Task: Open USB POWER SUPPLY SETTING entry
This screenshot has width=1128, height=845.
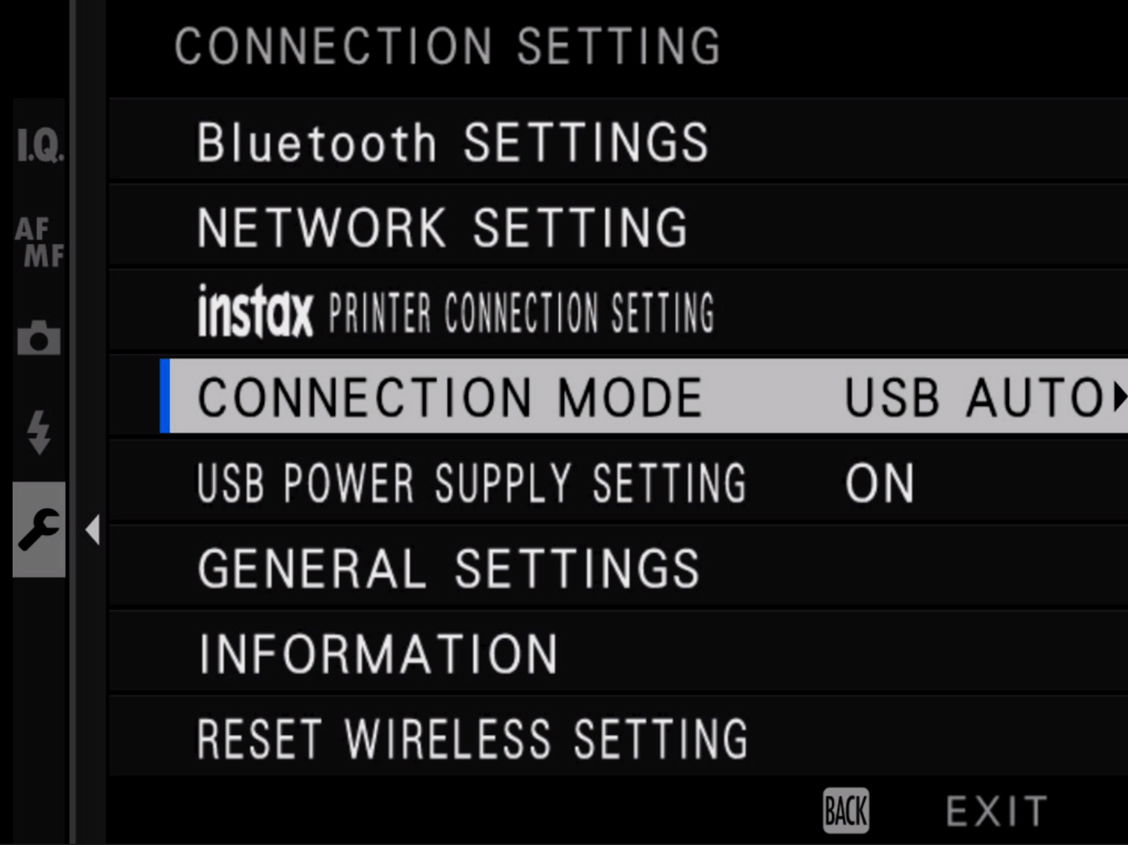Action: pyautogui.click(x=471, y=484)
